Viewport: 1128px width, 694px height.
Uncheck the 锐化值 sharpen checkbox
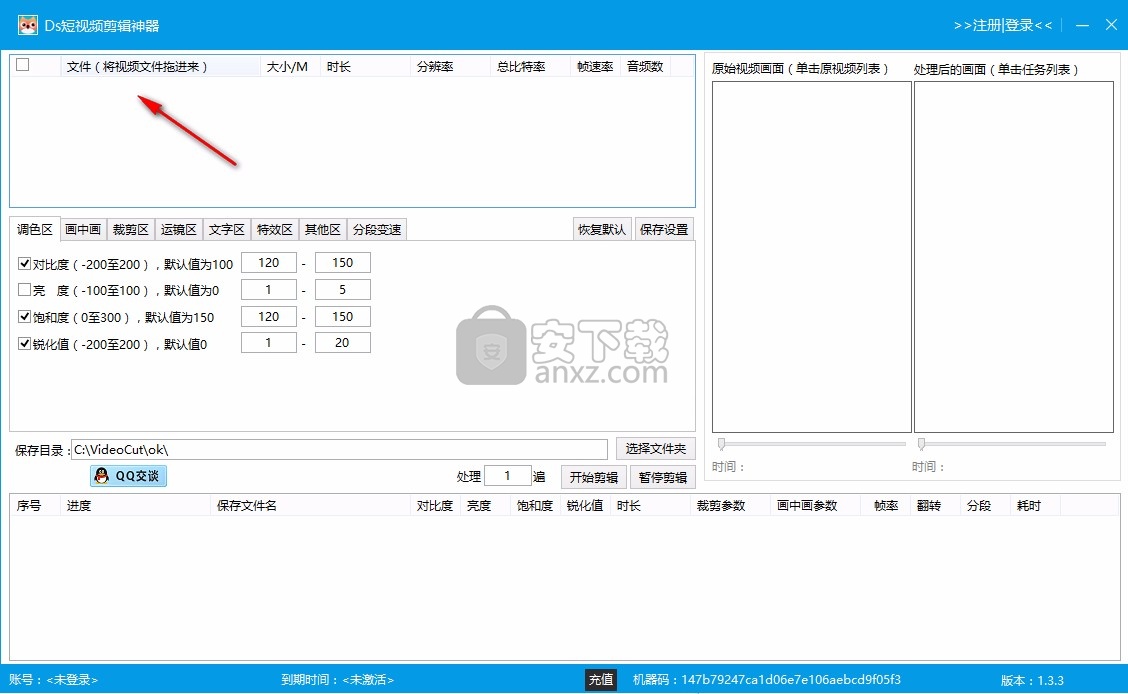click(24, 343)
